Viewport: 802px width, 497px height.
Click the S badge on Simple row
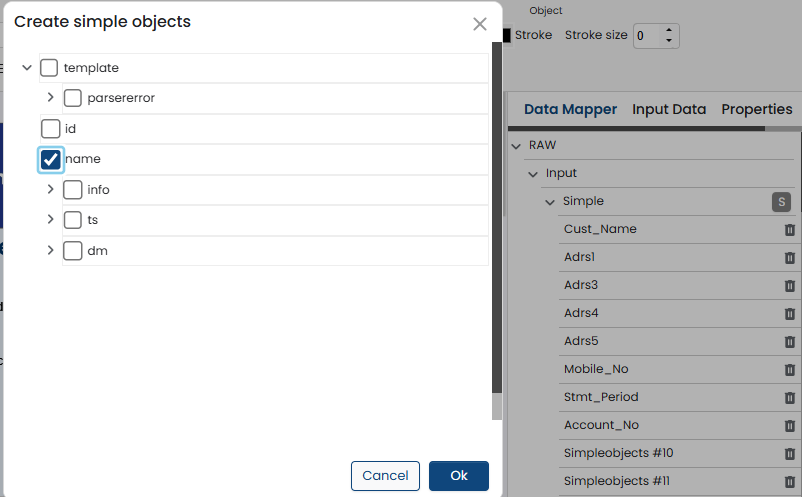(781, 202)
